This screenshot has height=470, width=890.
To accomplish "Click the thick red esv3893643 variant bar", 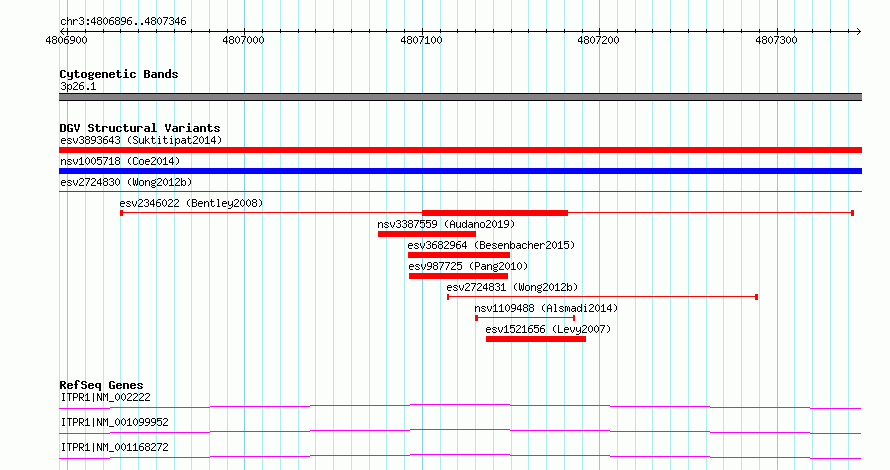I will coord(460,150).
